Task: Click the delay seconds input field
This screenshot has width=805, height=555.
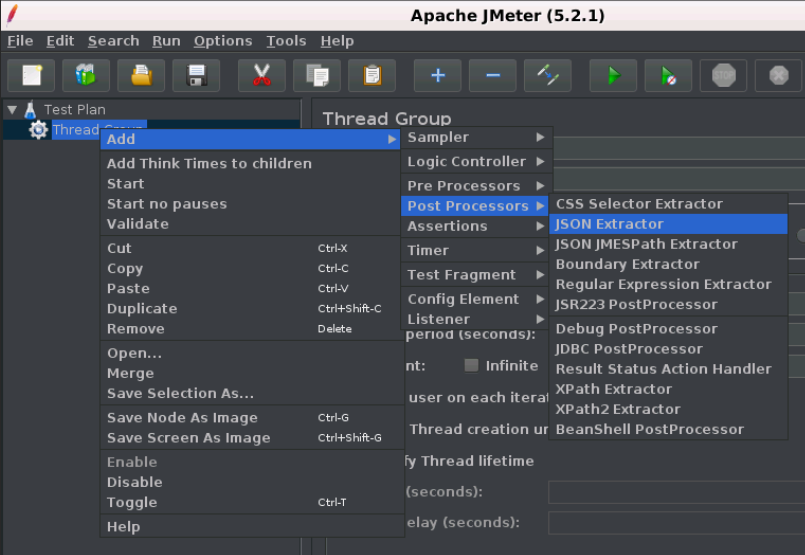Action: click(677, 523)
